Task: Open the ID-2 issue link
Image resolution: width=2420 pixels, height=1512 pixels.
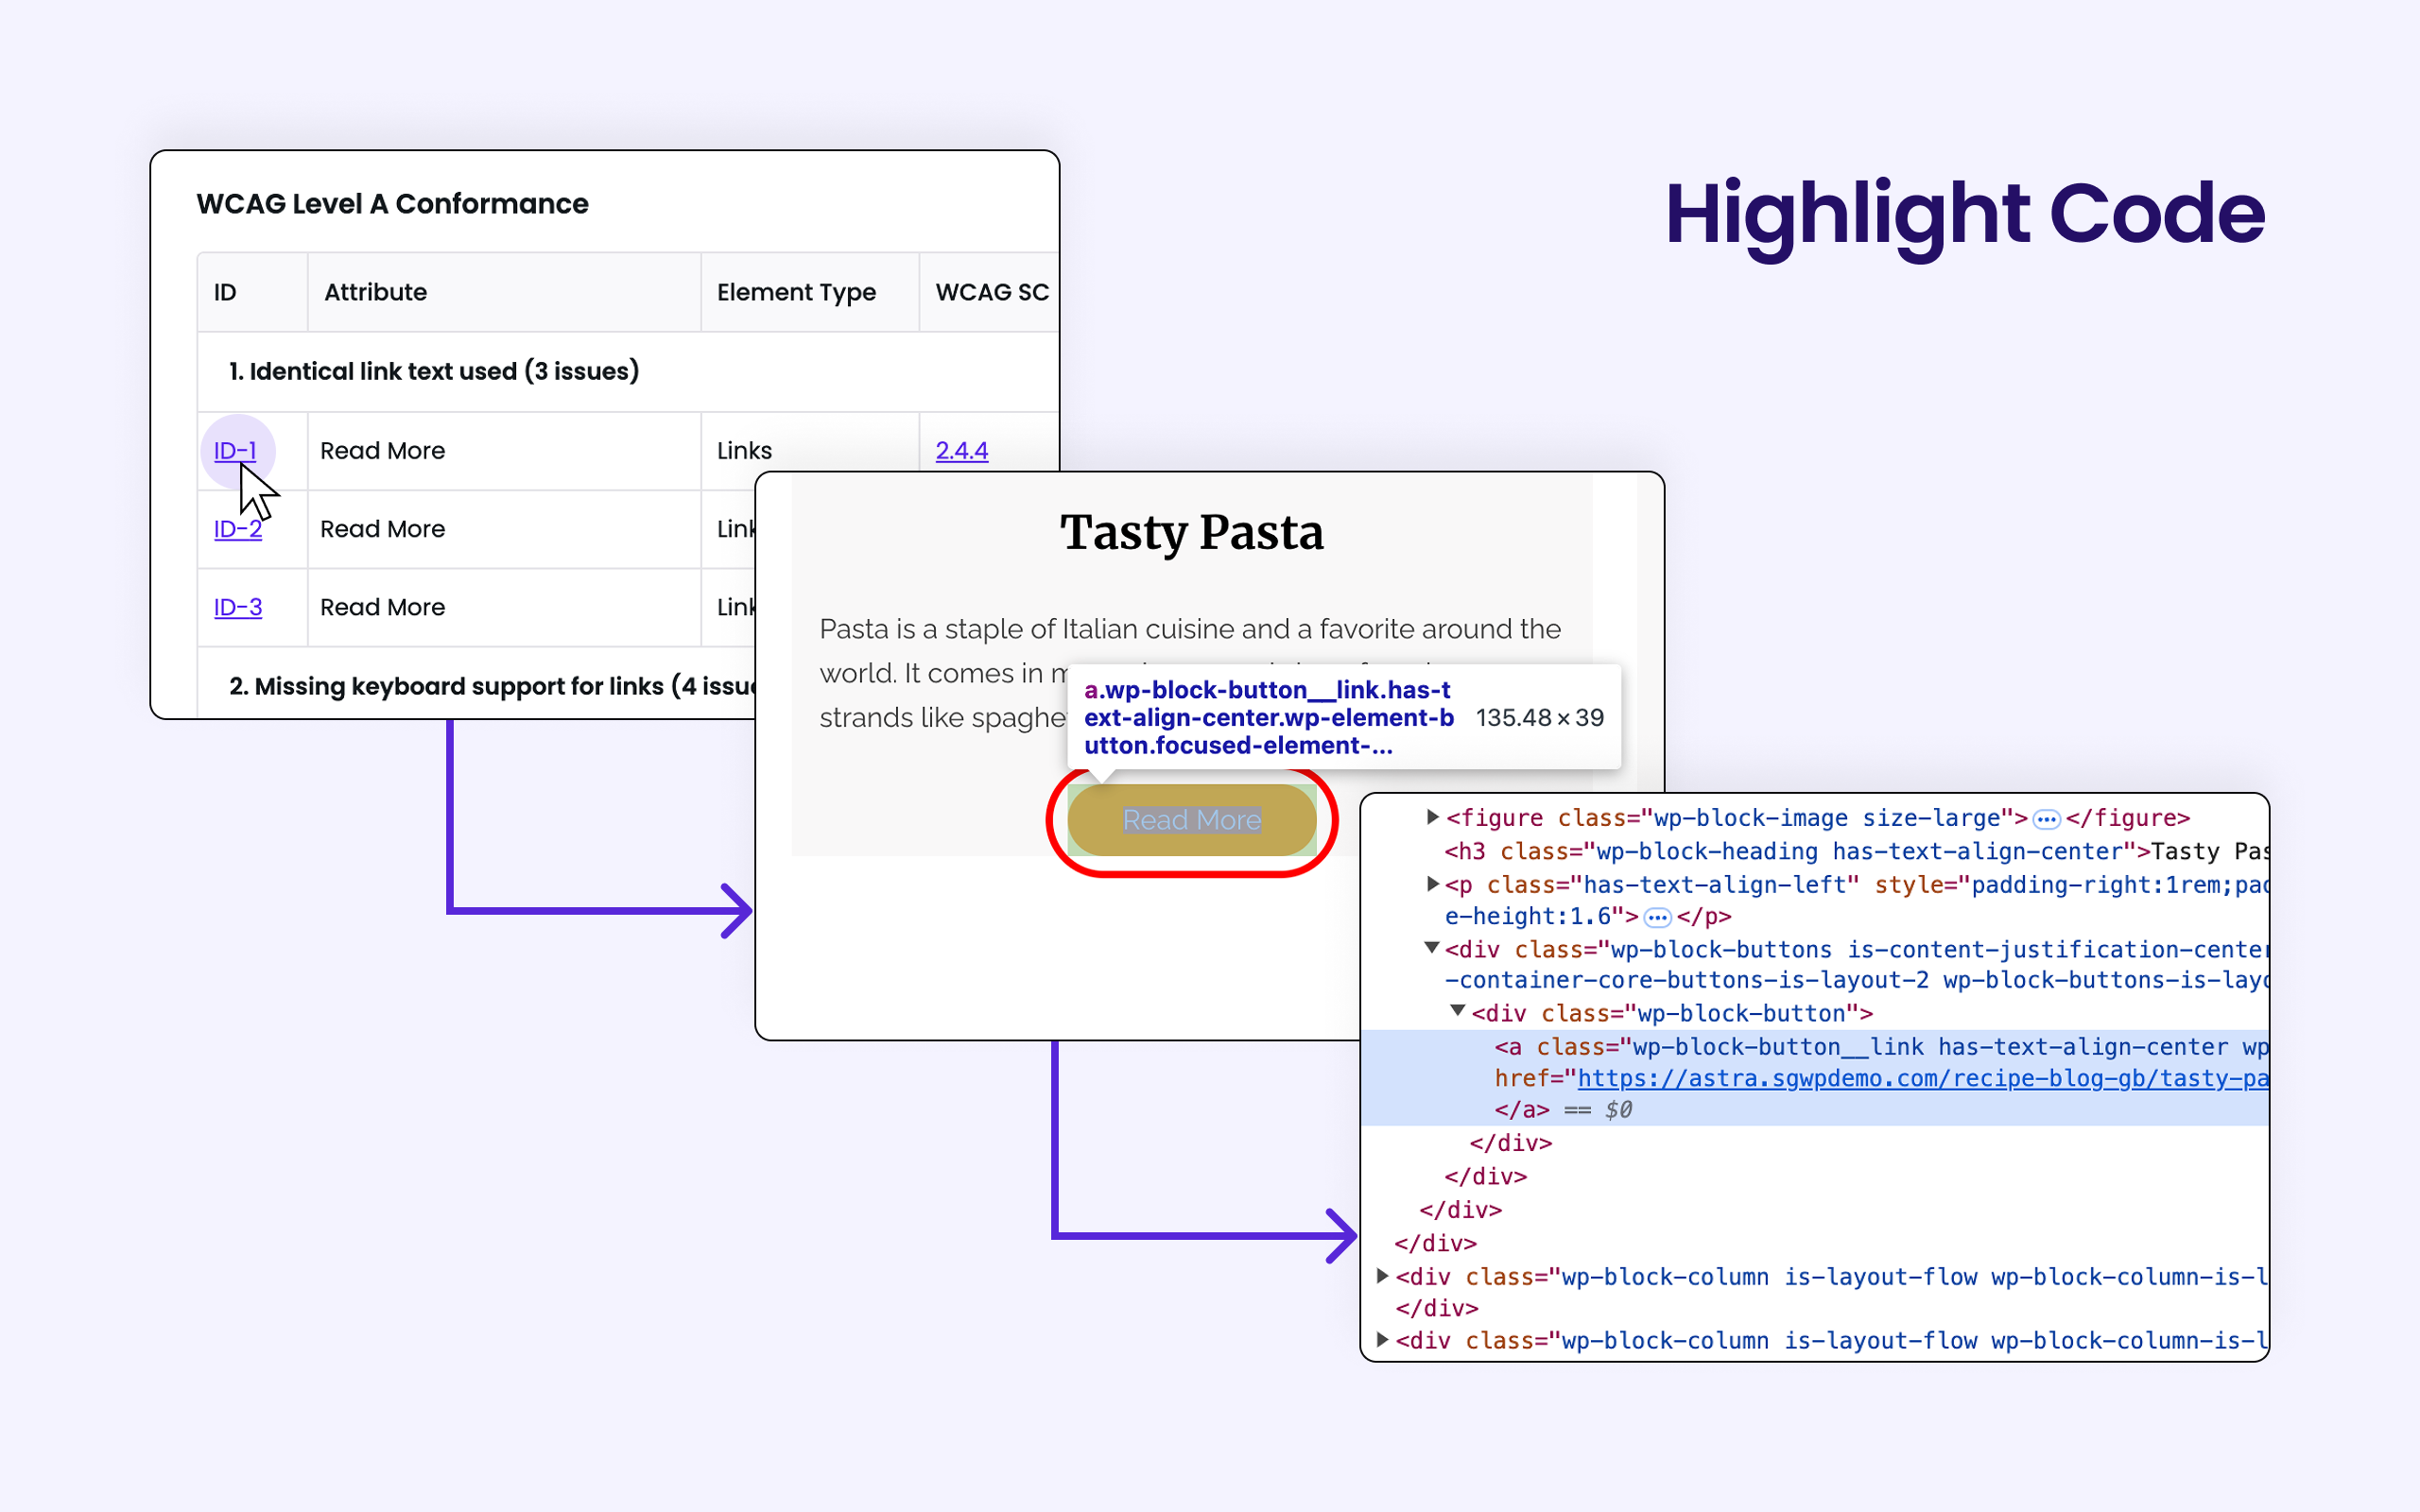Action: point(236,529)
